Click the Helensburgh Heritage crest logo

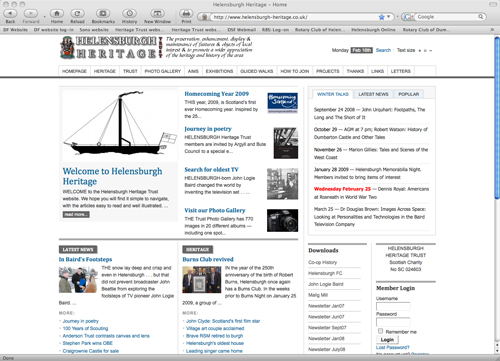[x=67, y=48]
